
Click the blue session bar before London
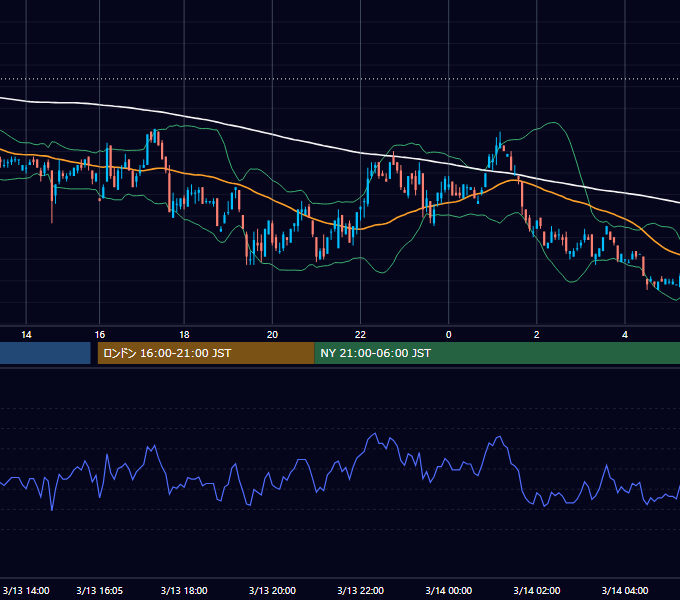(45, 353)
